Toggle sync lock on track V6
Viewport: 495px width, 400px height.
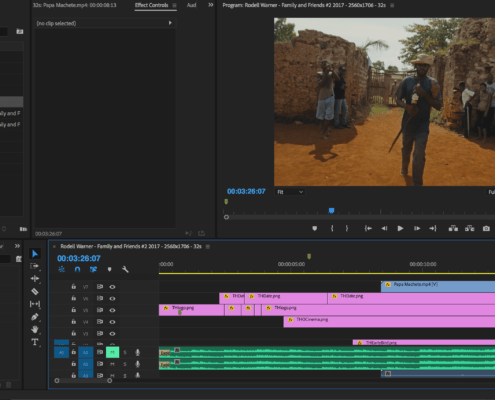100,298
